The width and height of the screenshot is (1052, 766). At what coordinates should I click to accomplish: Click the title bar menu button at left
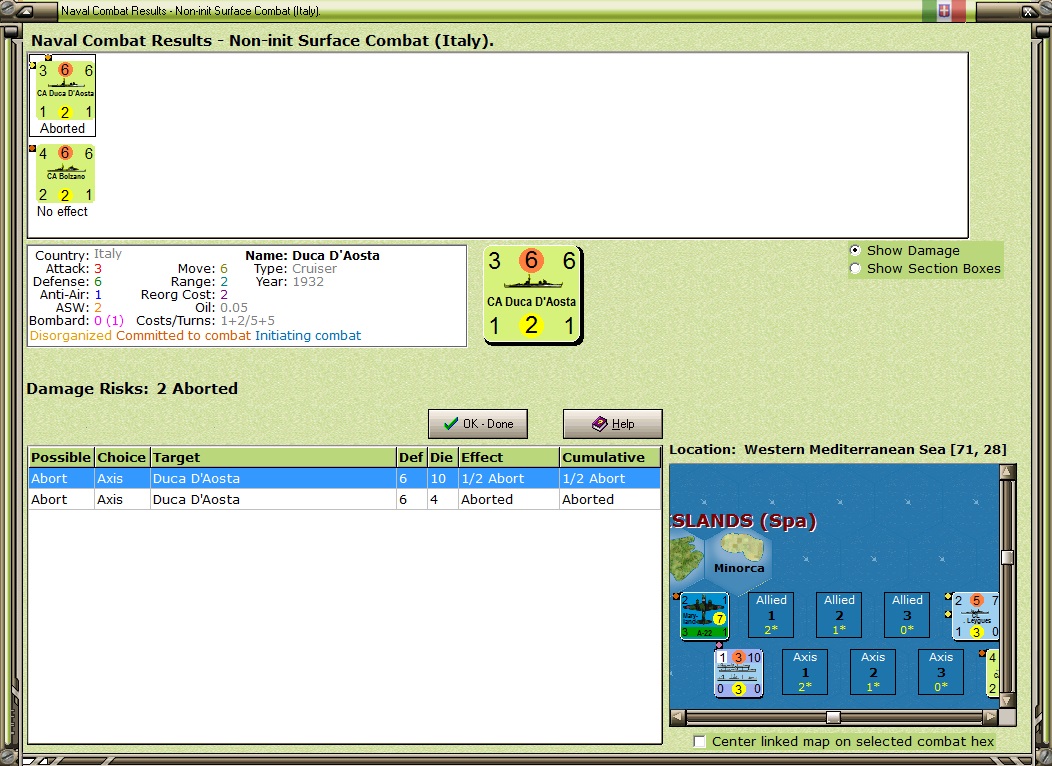point(27,11)
